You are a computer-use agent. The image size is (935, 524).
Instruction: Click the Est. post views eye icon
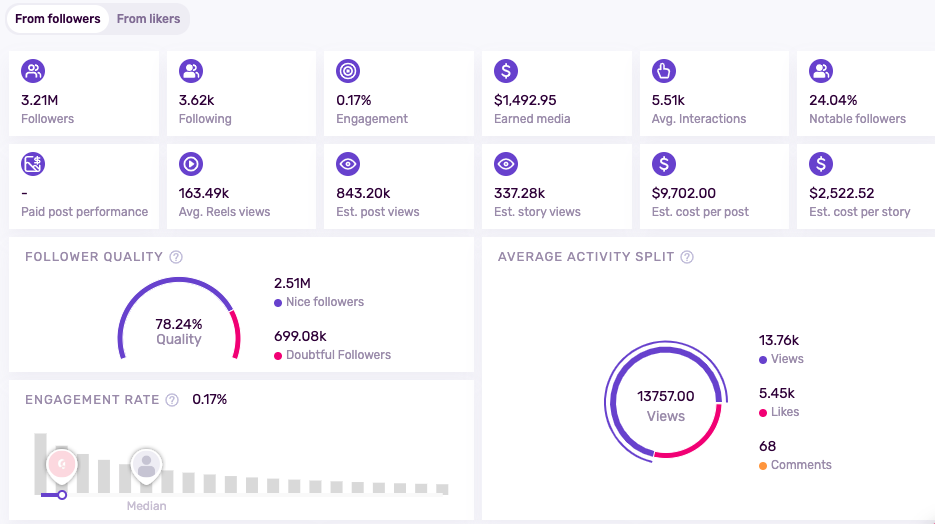point(348,164)
